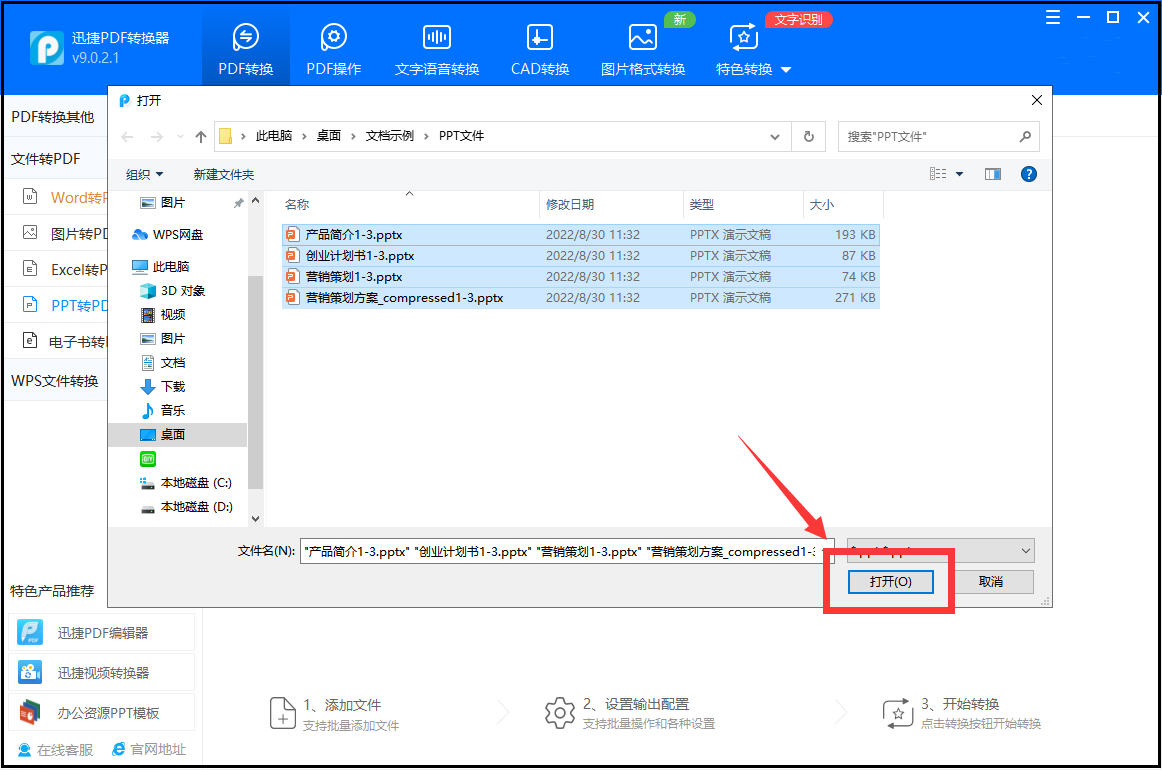Refresh the PPT文件 folder

pos(809,136)
